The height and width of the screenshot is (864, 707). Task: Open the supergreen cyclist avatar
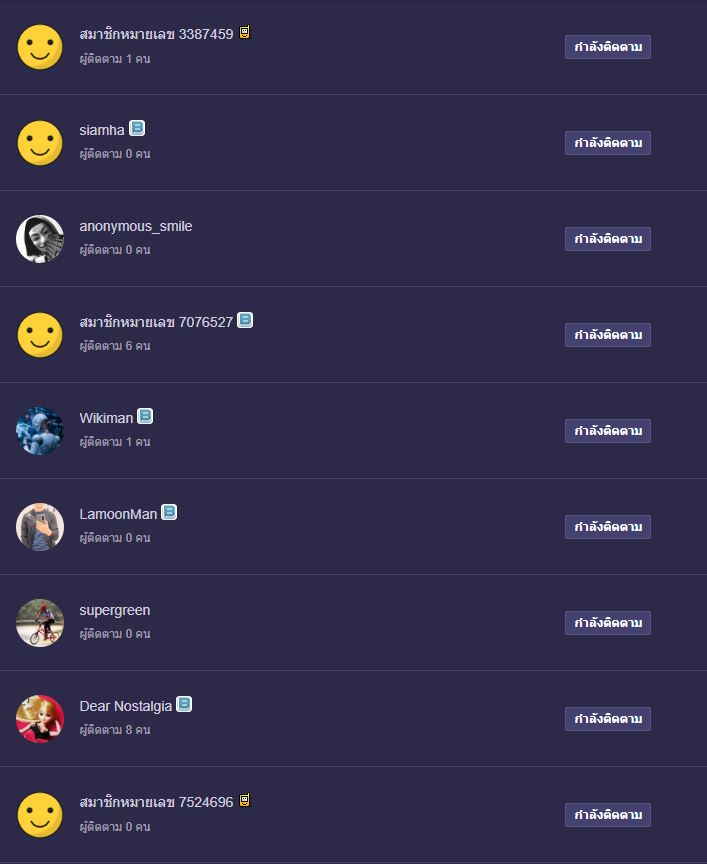40,623
